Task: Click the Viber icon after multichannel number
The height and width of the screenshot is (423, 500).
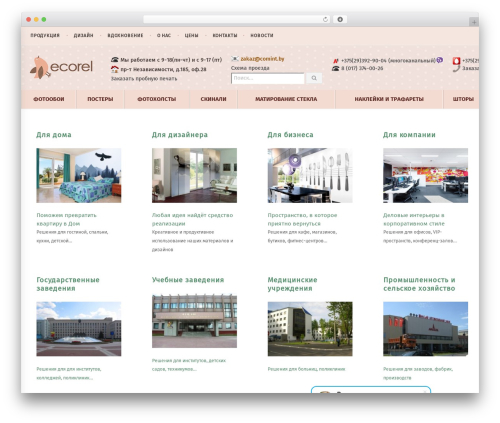Action: coord(440,60)
